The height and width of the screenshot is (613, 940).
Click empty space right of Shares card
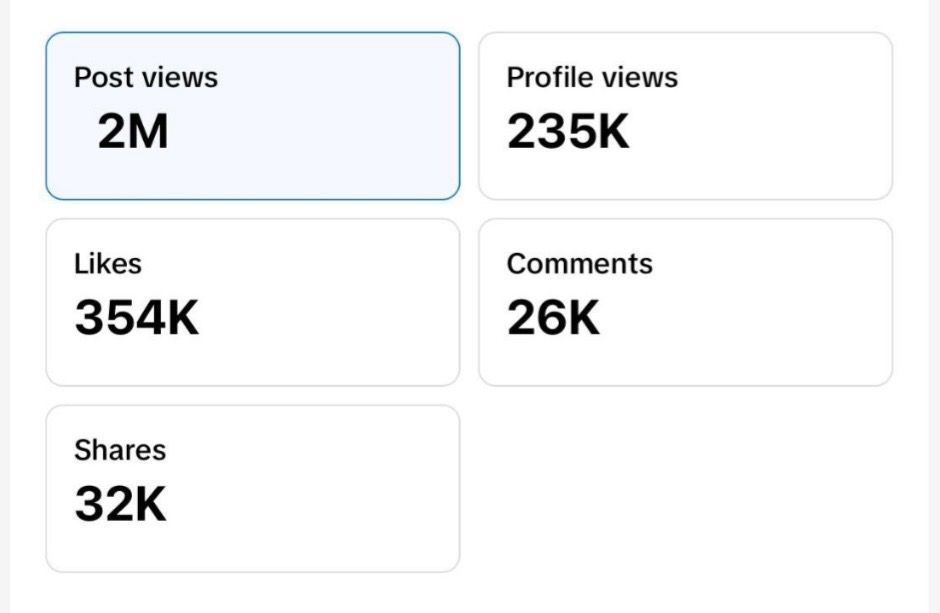tap(685, 488)
